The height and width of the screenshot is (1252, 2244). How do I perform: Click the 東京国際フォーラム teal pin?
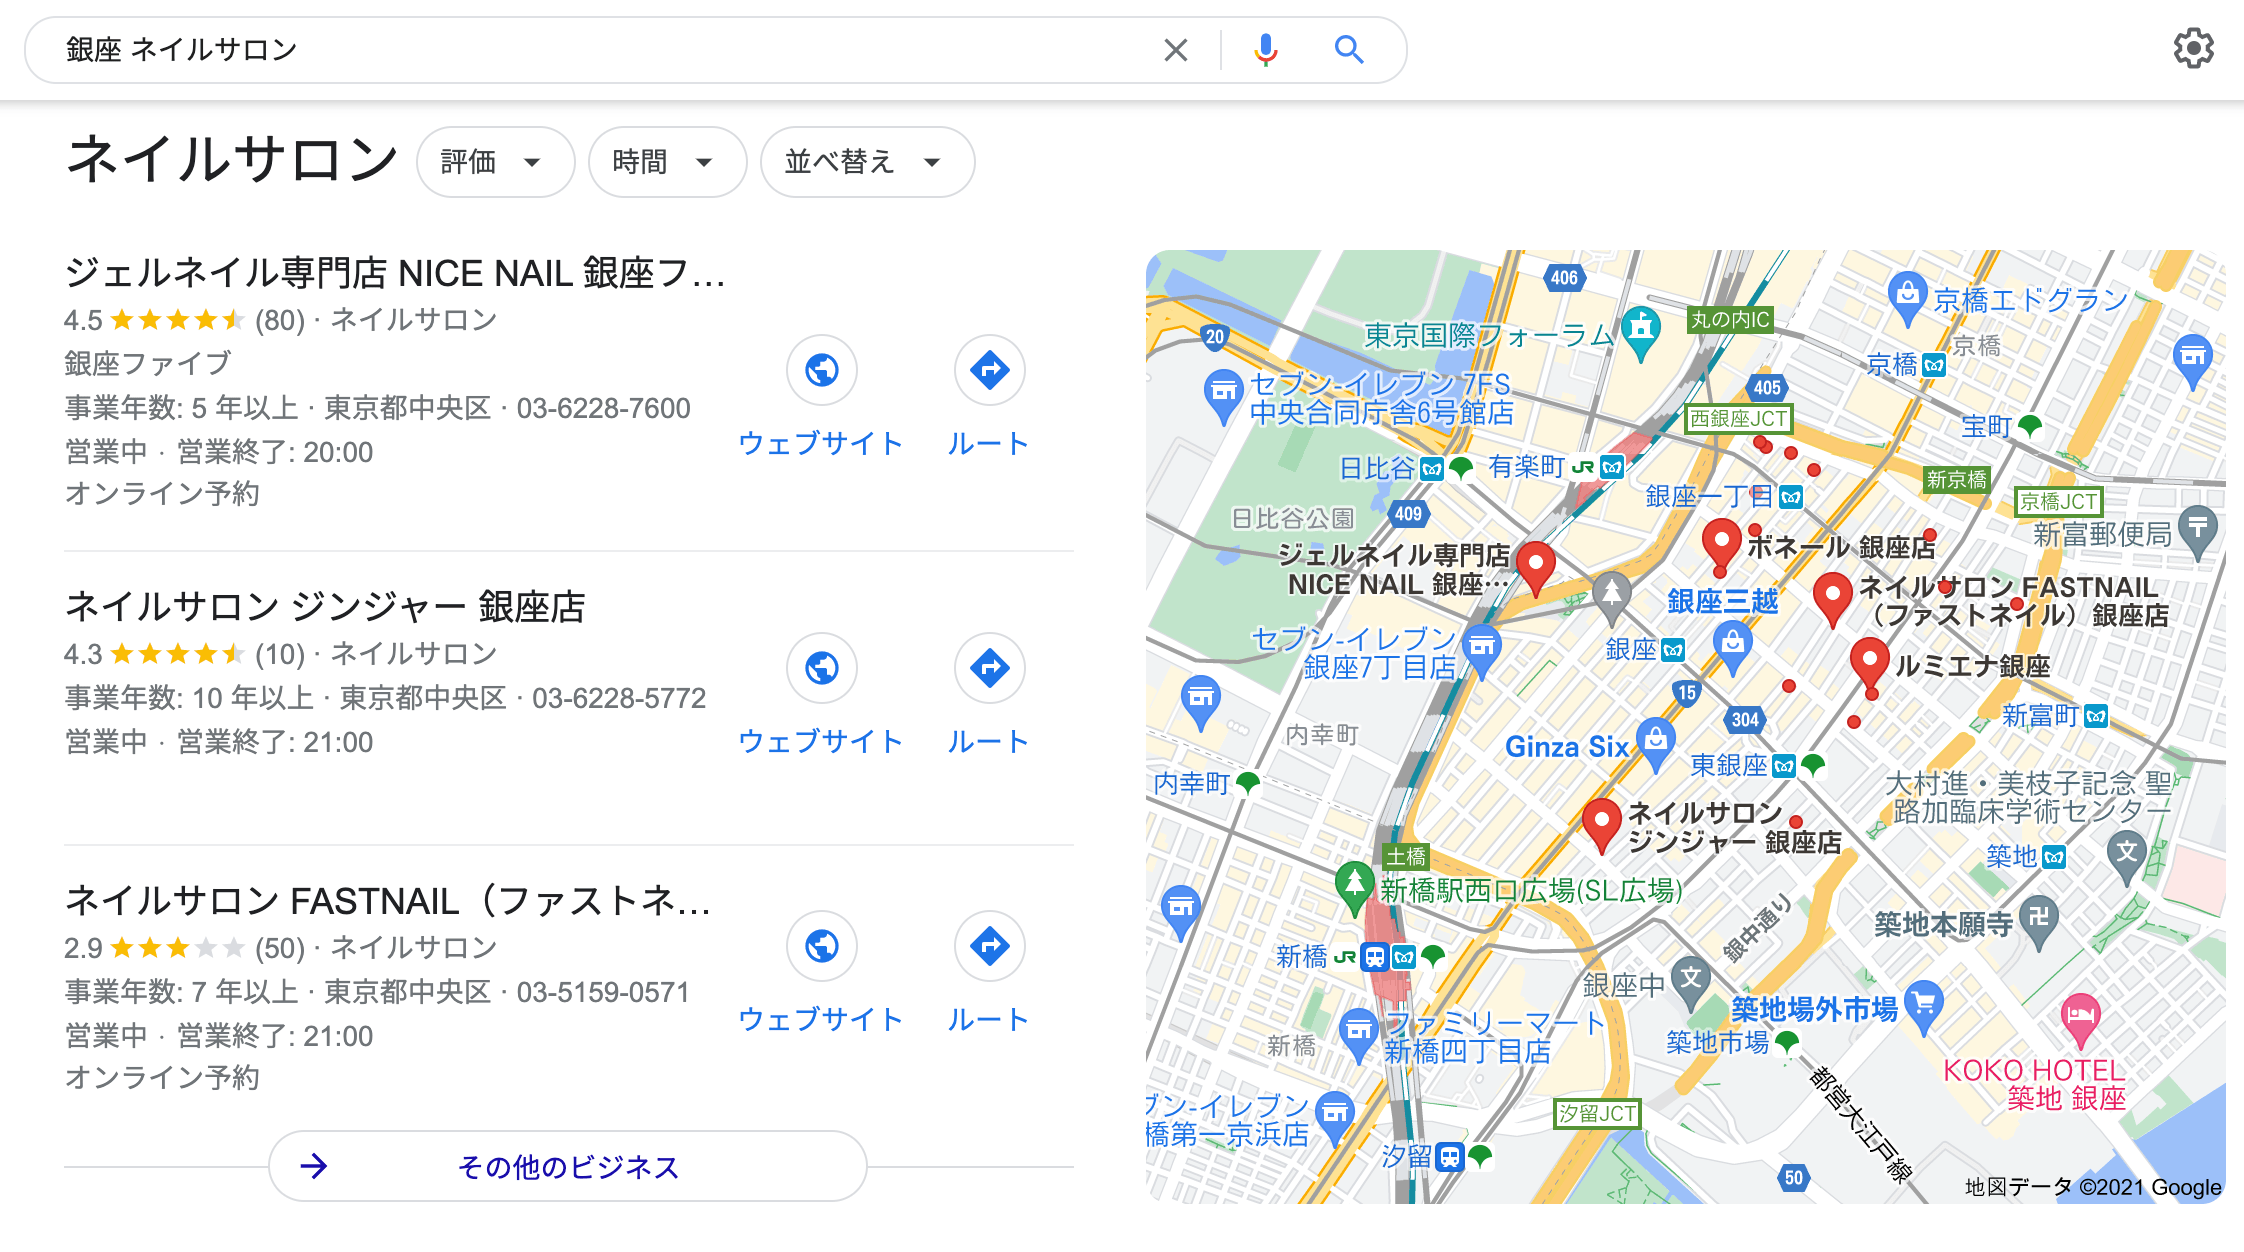click(x=1641, y=332)
